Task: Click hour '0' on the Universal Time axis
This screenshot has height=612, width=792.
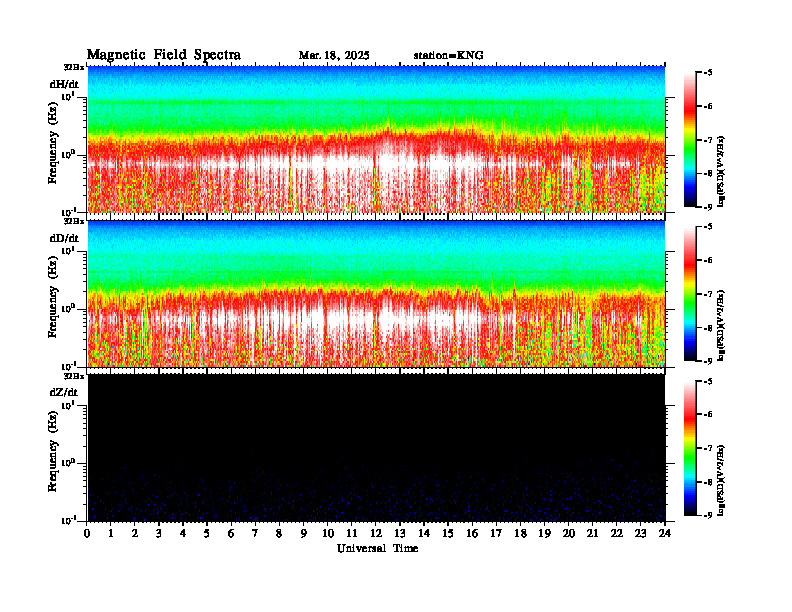Action: (x=87, y=533)
